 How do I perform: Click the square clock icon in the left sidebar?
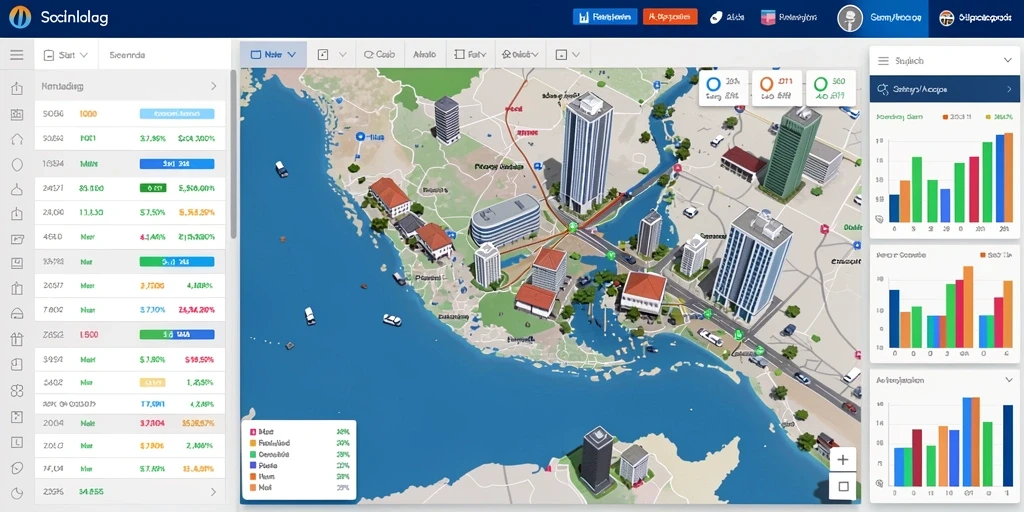click(x=18, y=442)
